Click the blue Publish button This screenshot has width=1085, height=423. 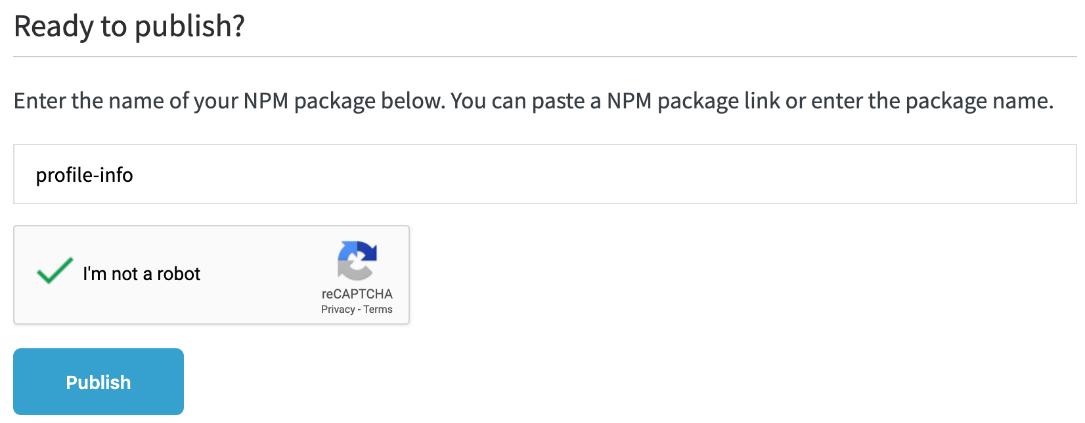98,381
